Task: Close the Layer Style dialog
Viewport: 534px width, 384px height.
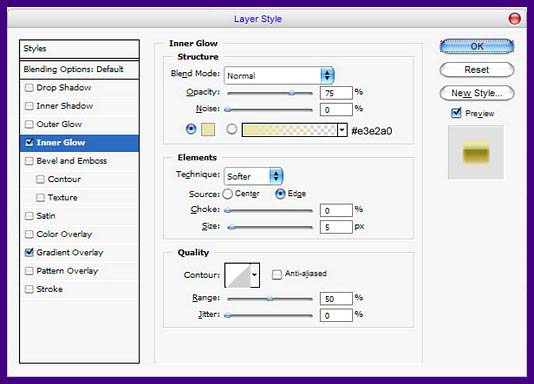Action: [515, 18]
